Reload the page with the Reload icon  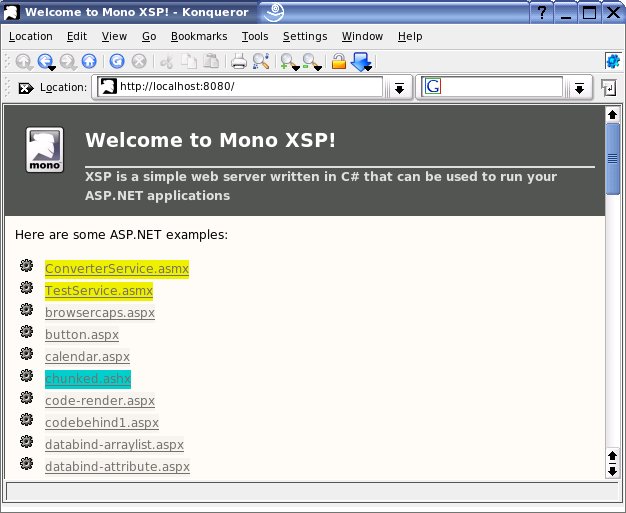tap(117, 61)
